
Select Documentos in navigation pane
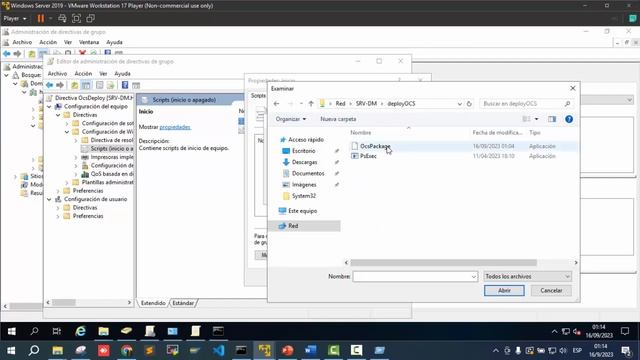(x=308, y=173)
